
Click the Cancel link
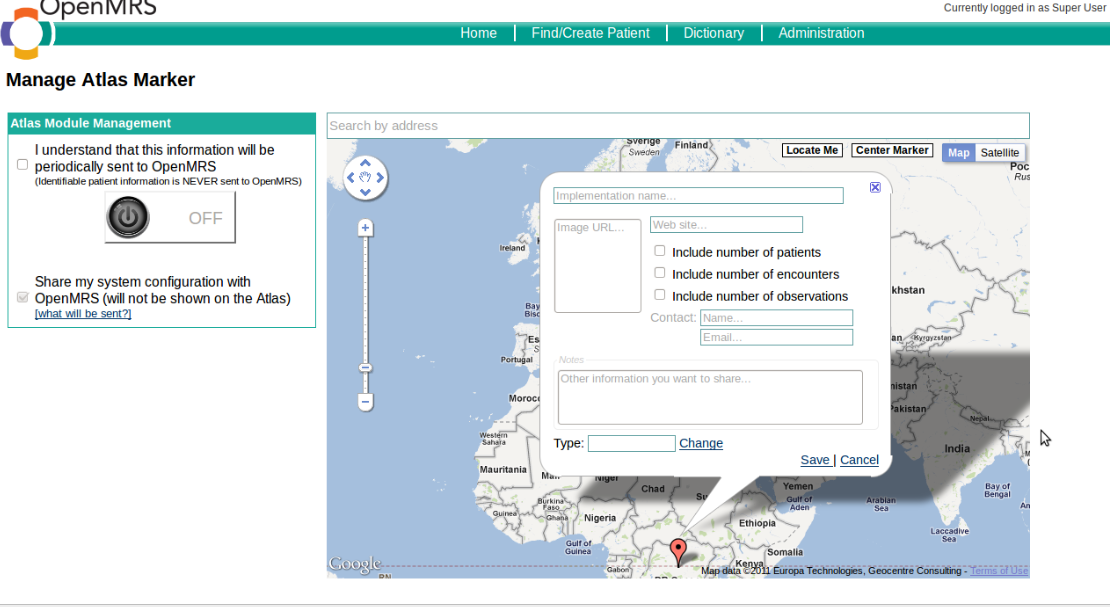click(859, 460)
